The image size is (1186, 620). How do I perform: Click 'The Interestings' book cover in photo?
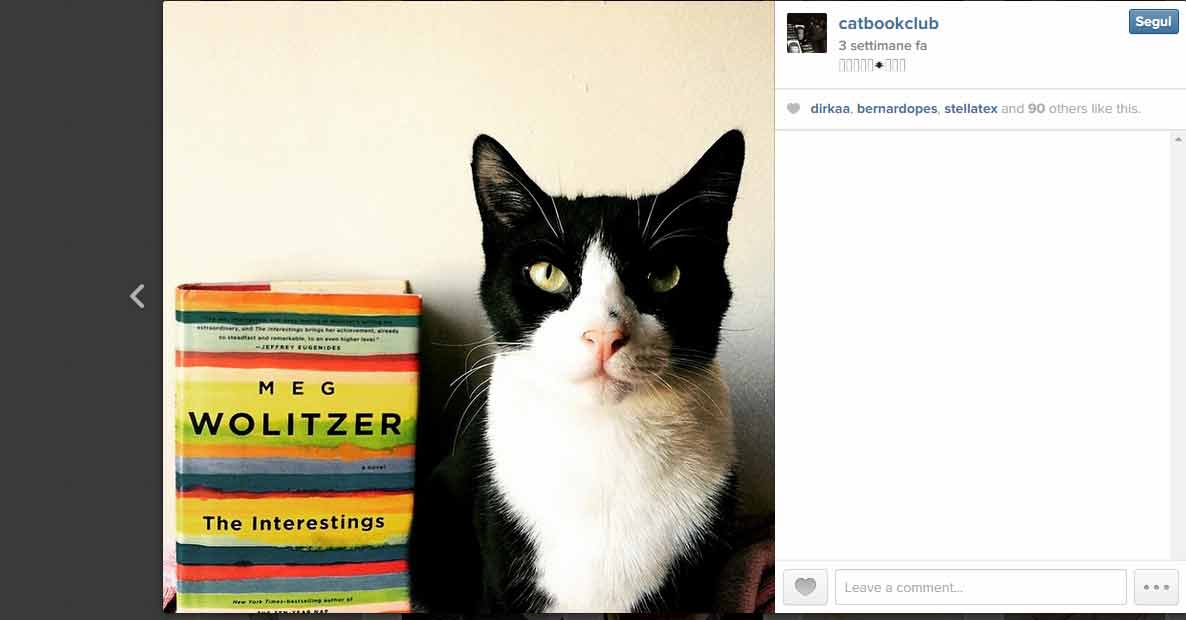[295, 446]
